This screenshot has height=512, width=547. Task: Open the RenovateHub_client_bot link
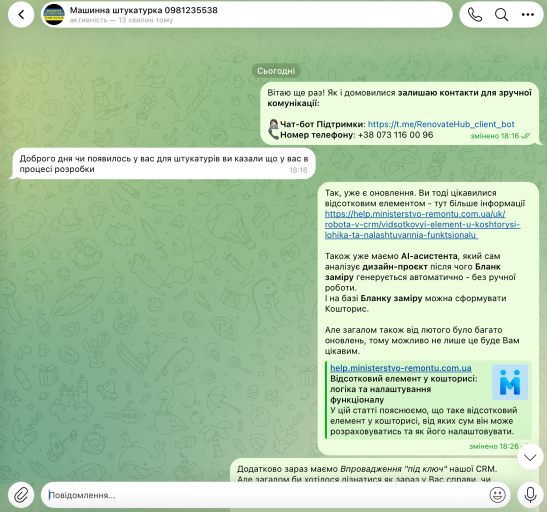[x=441, y=124]
